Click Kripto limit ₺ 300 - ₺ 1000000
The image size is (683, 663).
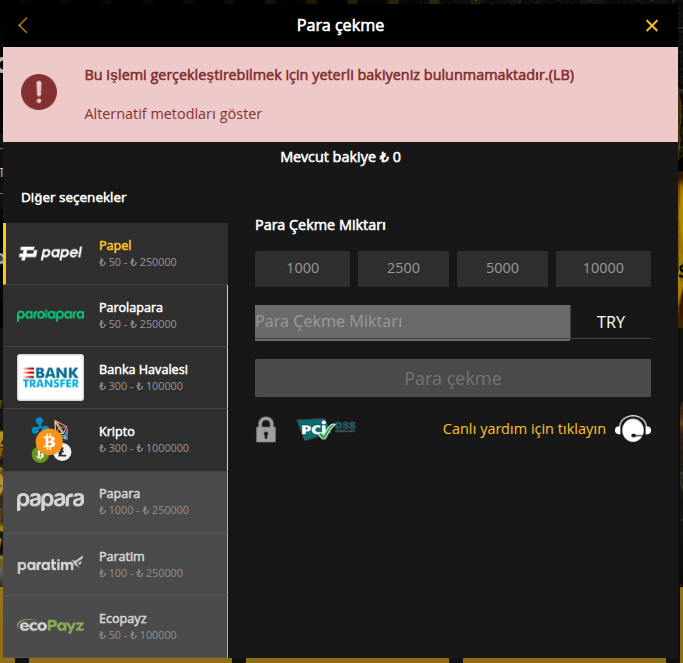pyautogui.click(x=144, y=448)
